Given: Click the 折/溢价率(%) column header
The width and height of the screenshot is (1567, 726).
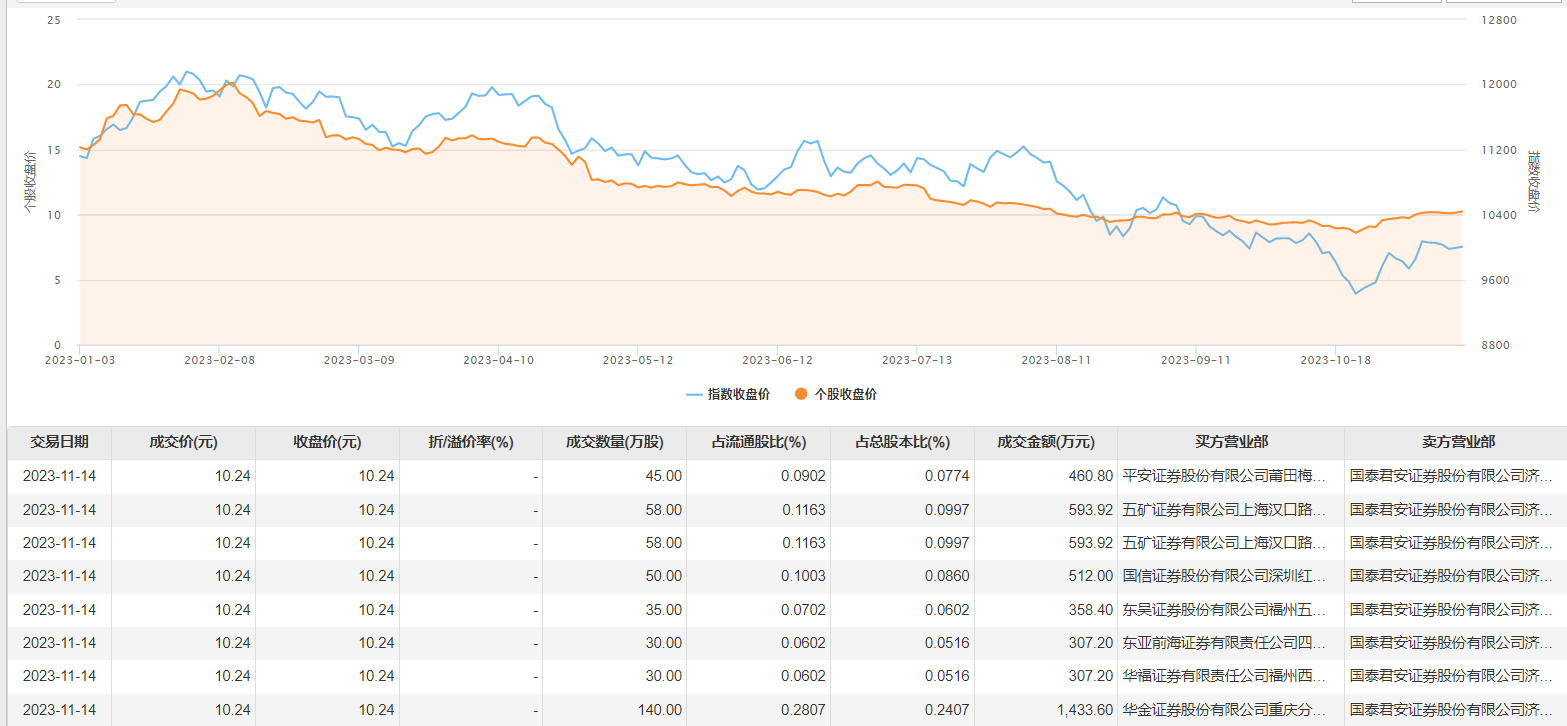Looking at the screenshot, I should pyautogui.click(x=471, y=442).
